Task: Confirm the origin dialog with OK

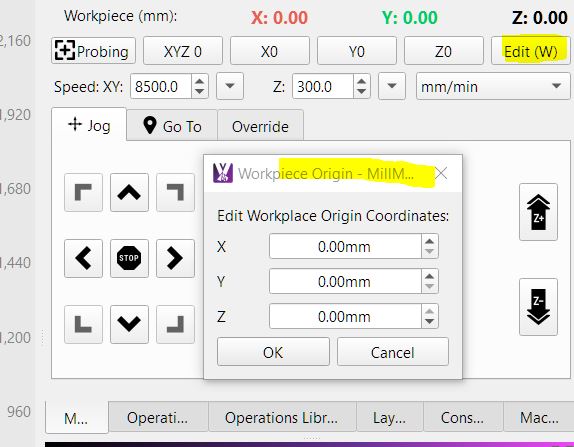Action: coord(273,352)
